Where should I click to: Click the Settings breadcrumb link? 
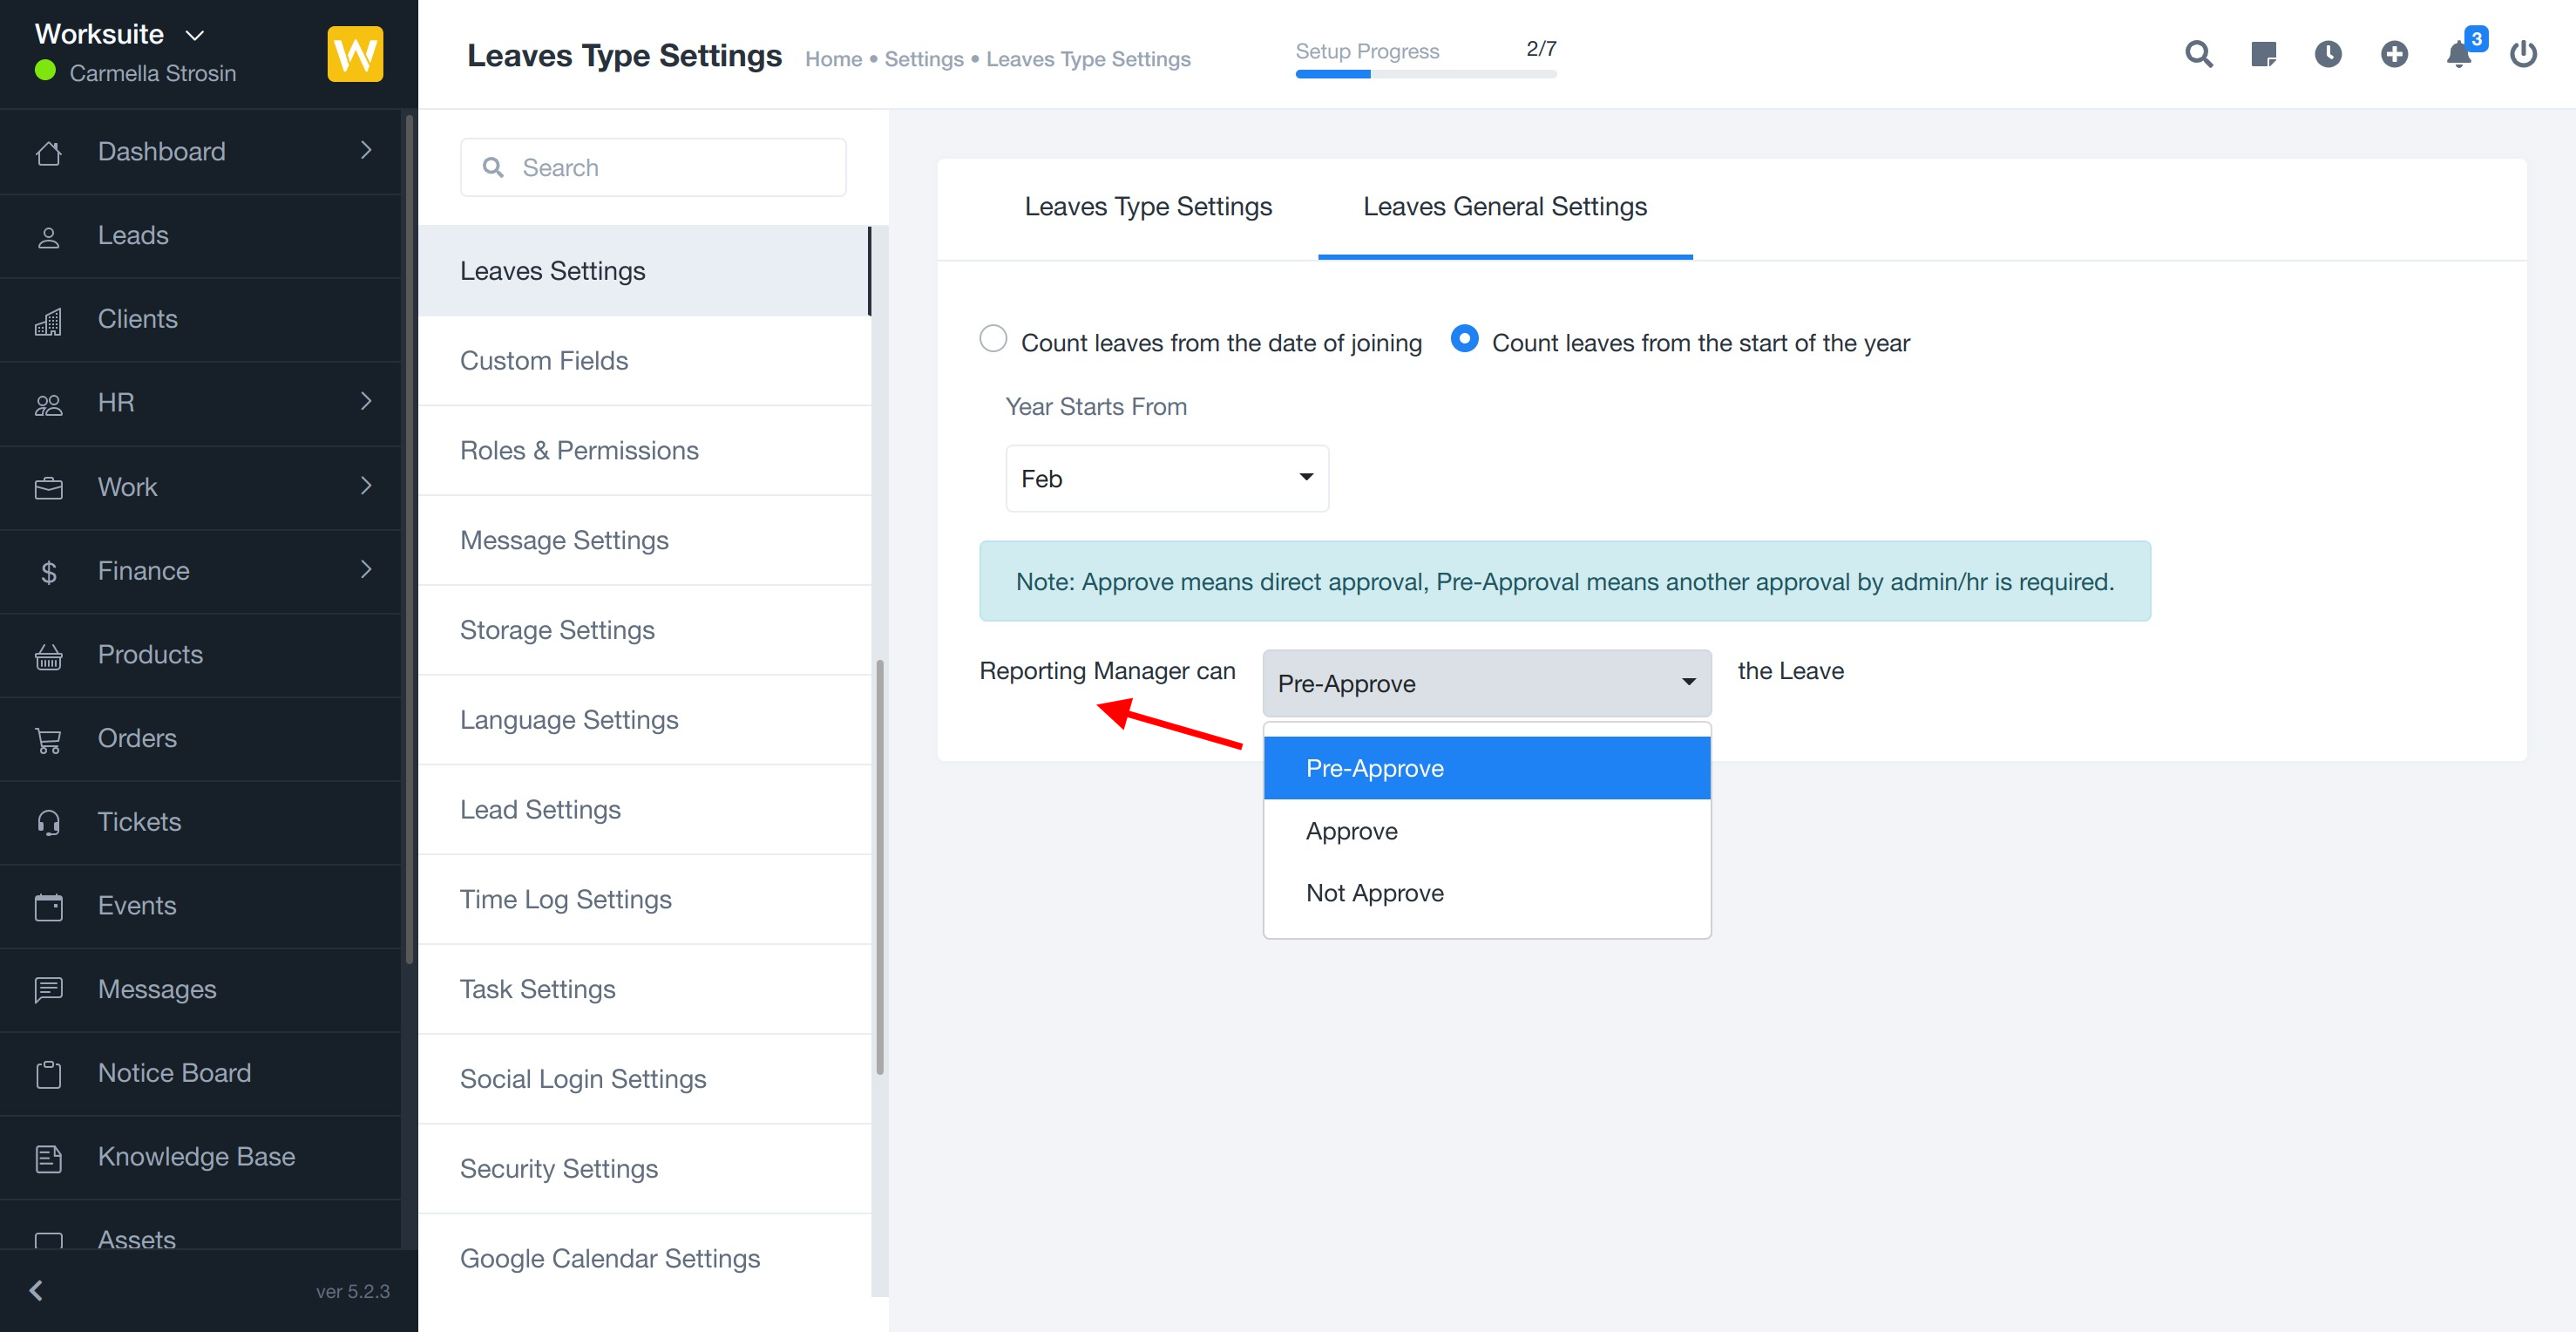[923, 59]
